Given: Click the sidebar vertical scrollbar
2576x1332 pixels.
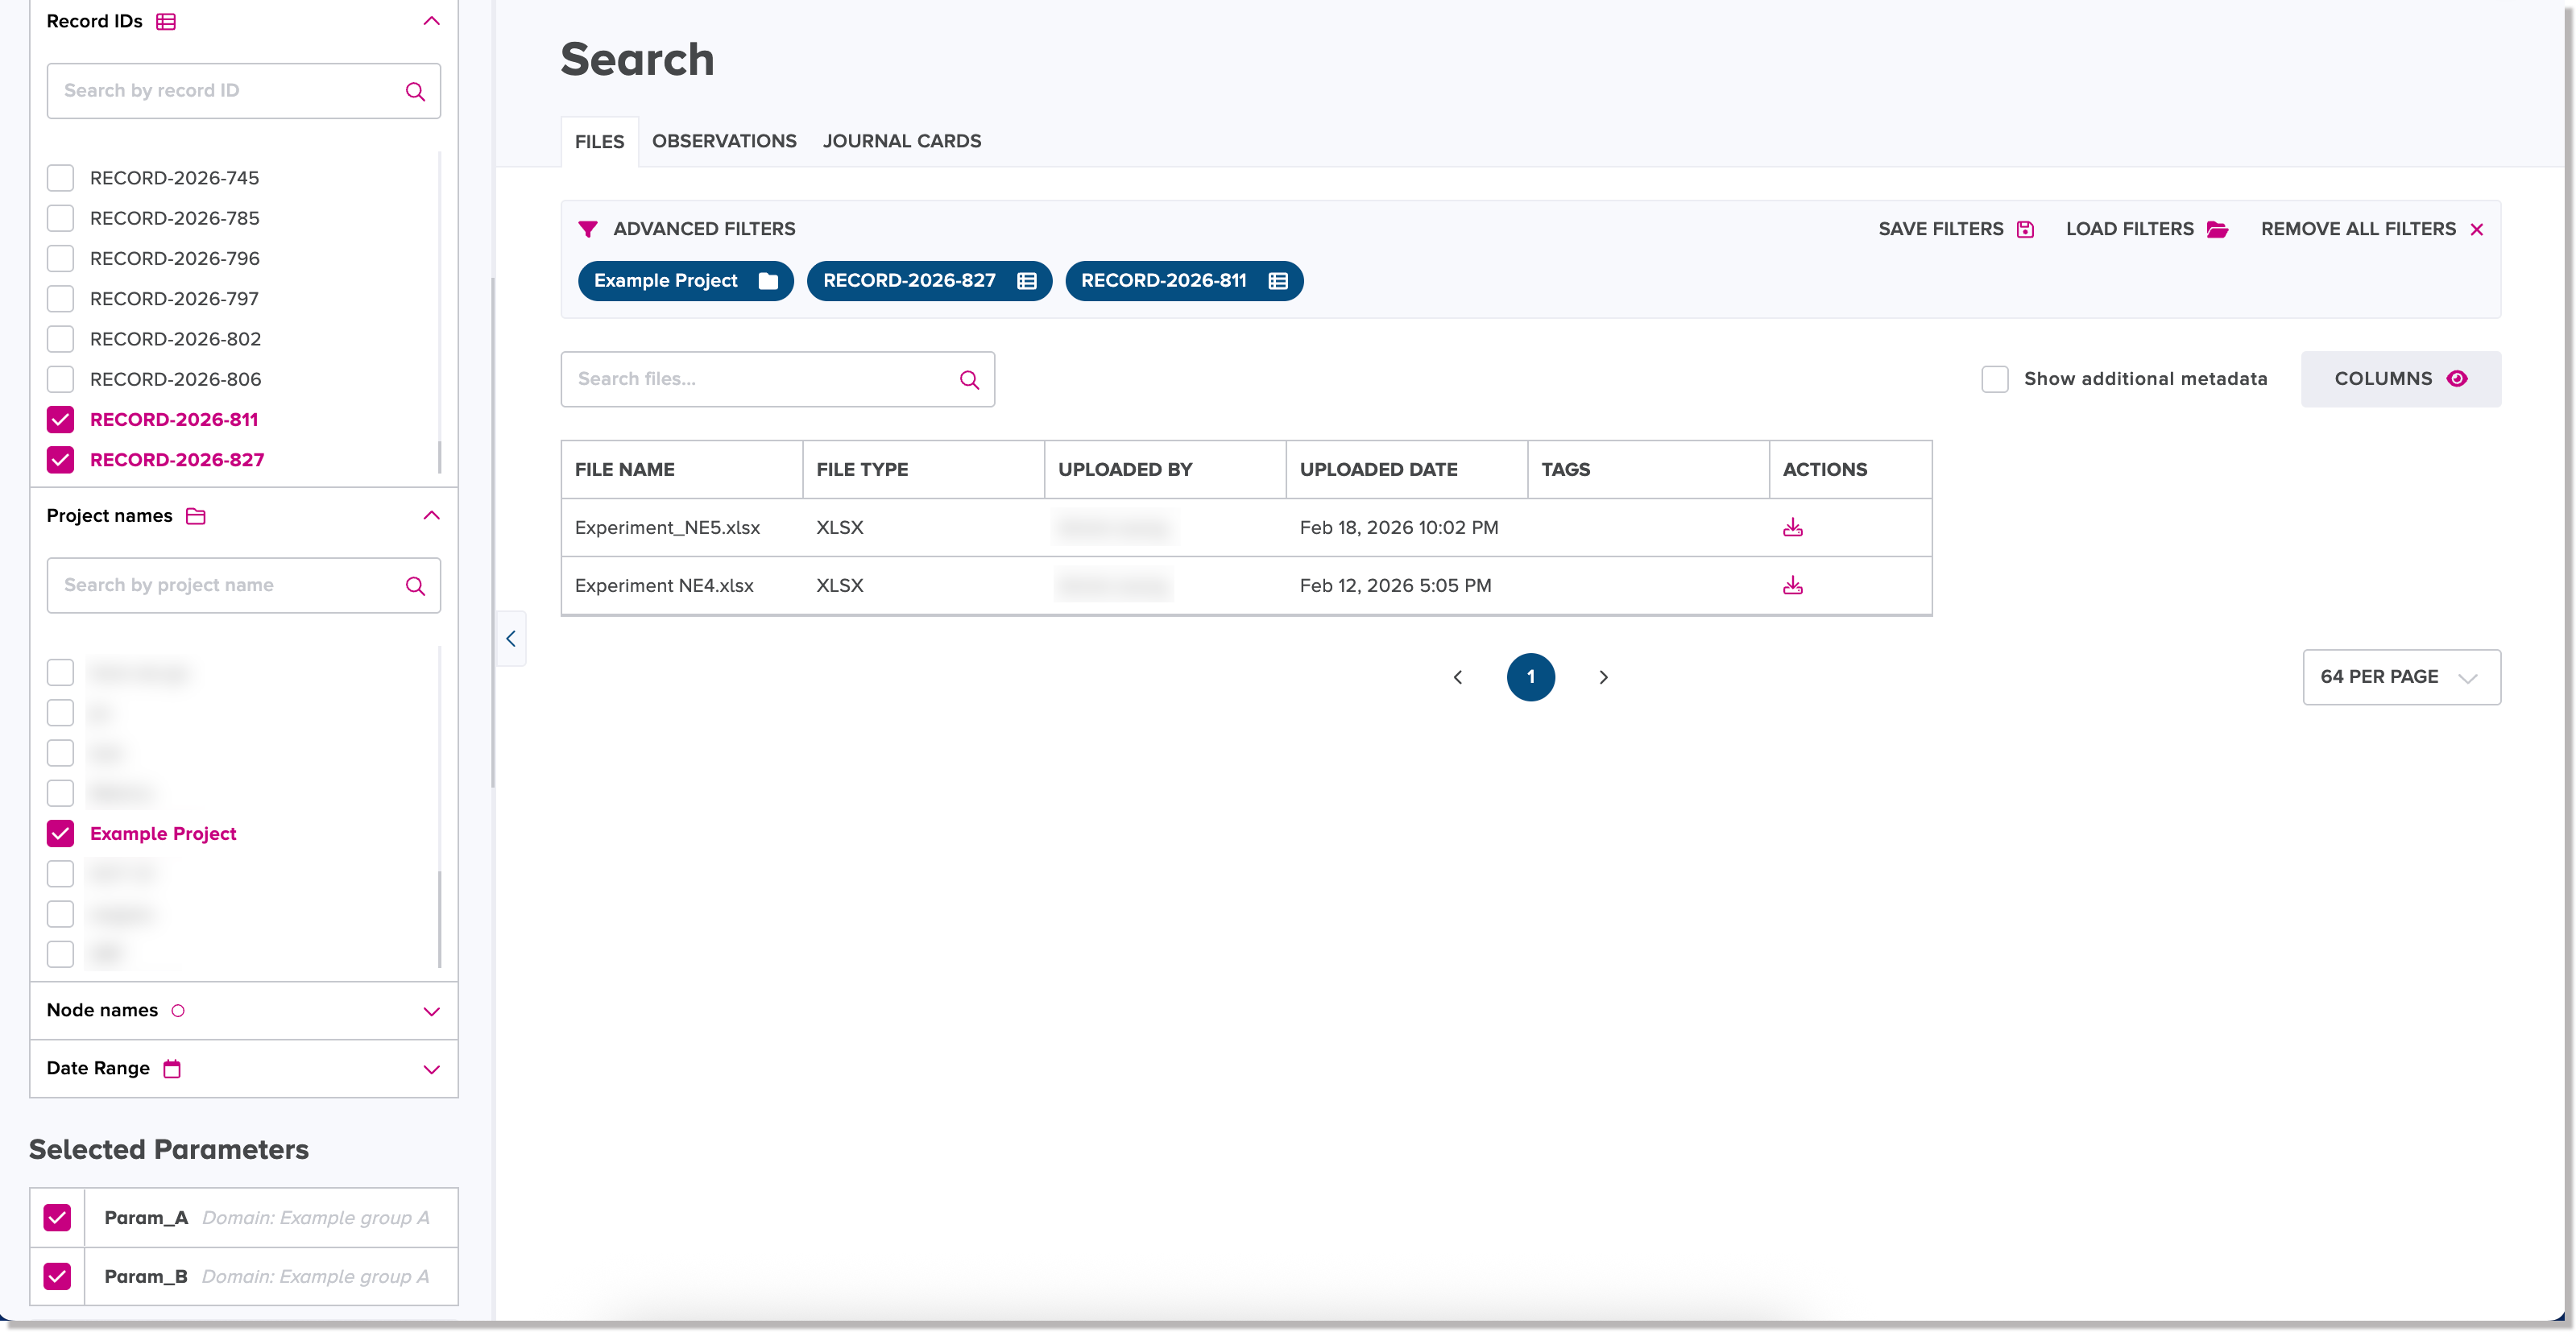Looking at the screenshot, I should [x=492, y=533].
